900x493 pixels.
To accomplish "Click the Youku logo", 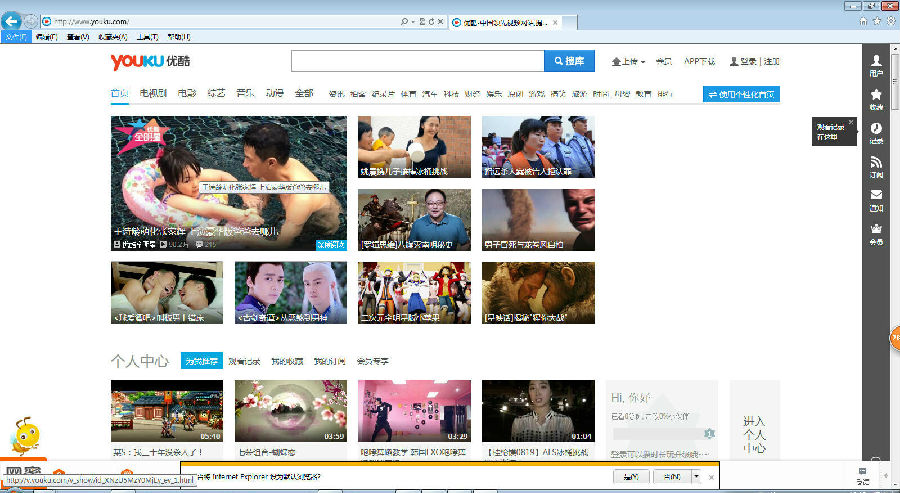I will click(x=147, y=62).
